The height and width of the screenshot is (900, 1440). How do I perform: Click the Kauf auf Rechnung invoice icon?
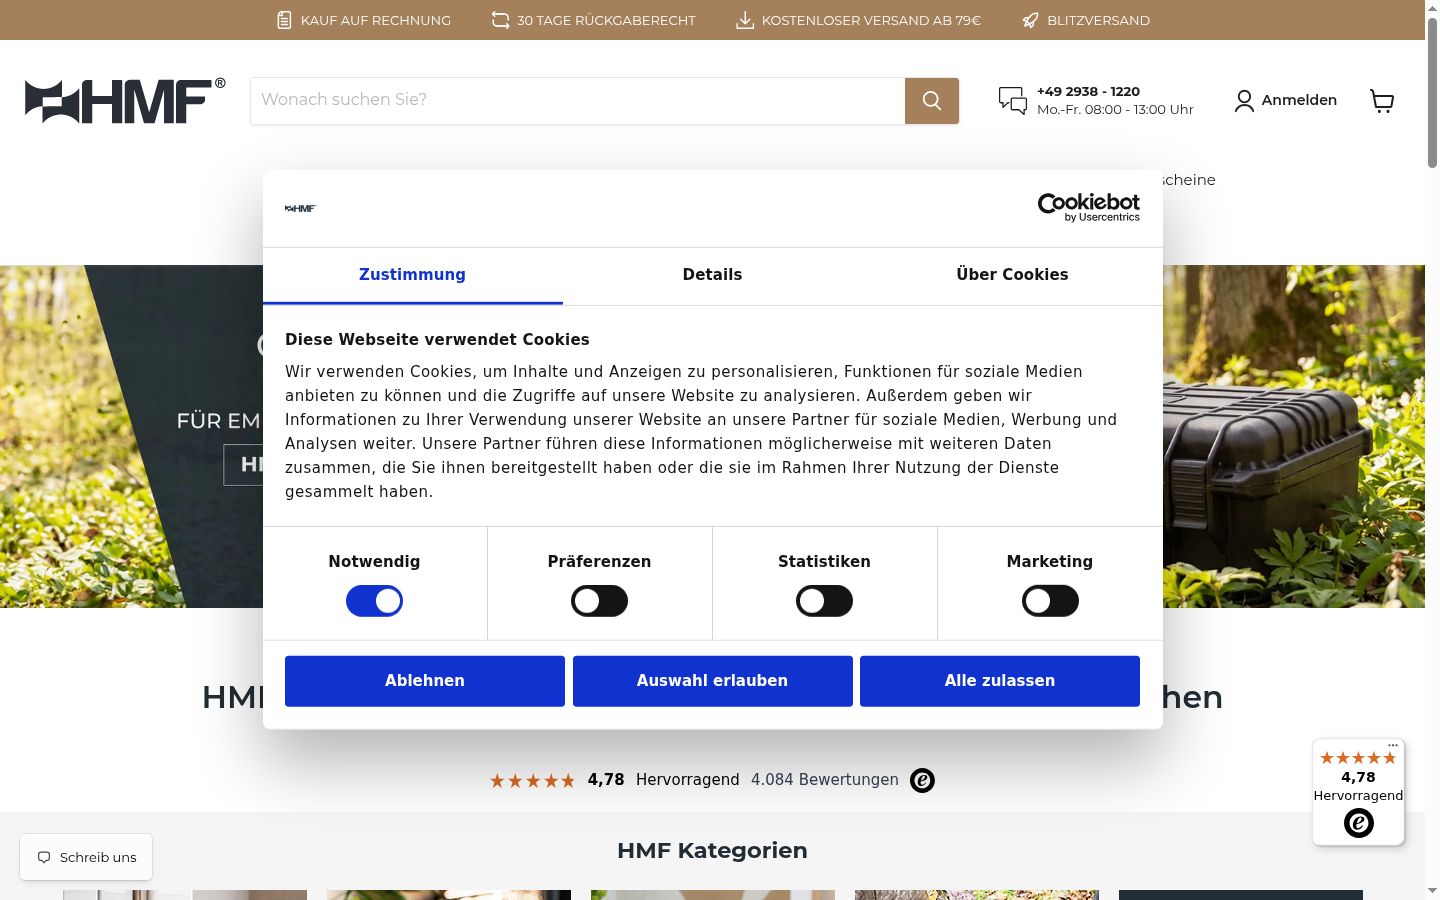click(x=285, y=20)
